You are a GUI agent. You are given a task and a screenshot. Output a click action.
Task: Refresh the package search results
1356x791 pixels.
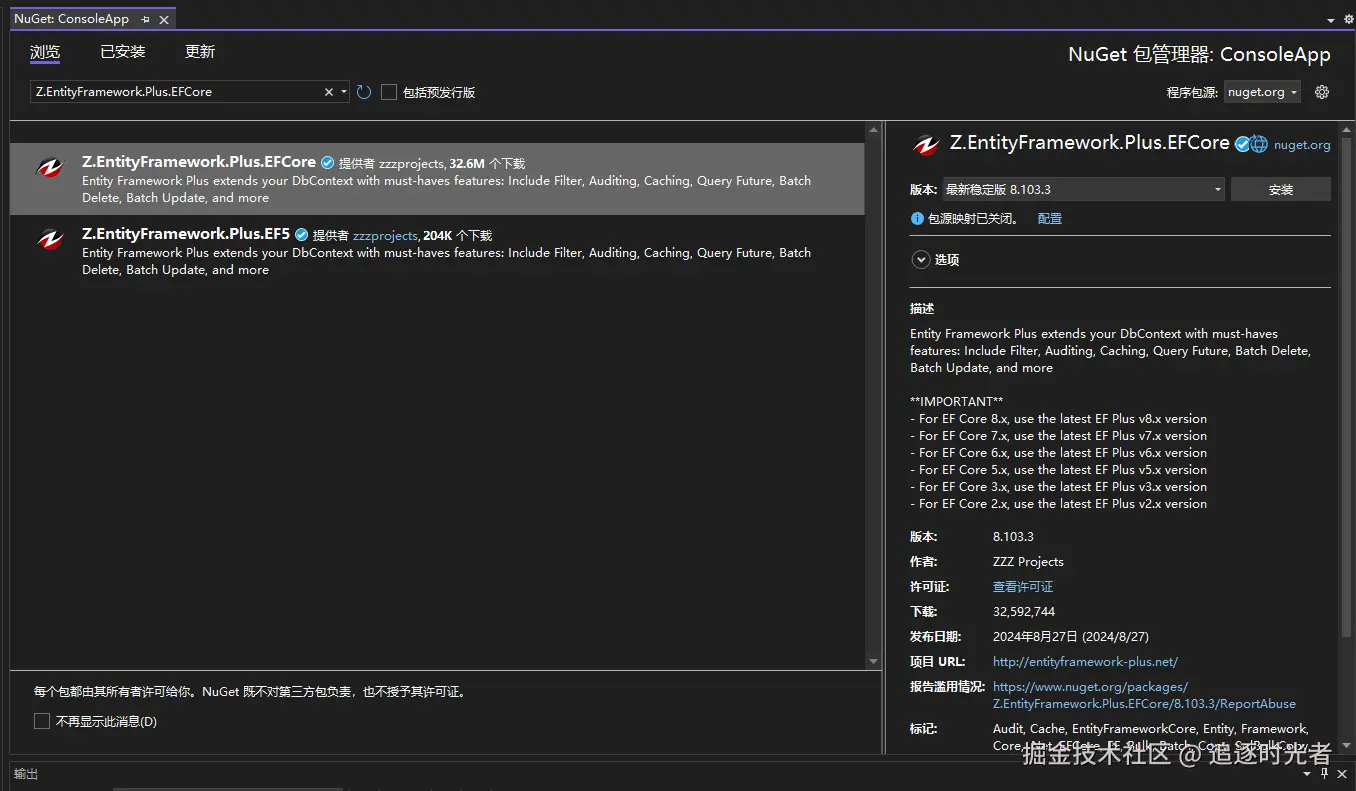[364, 92]
